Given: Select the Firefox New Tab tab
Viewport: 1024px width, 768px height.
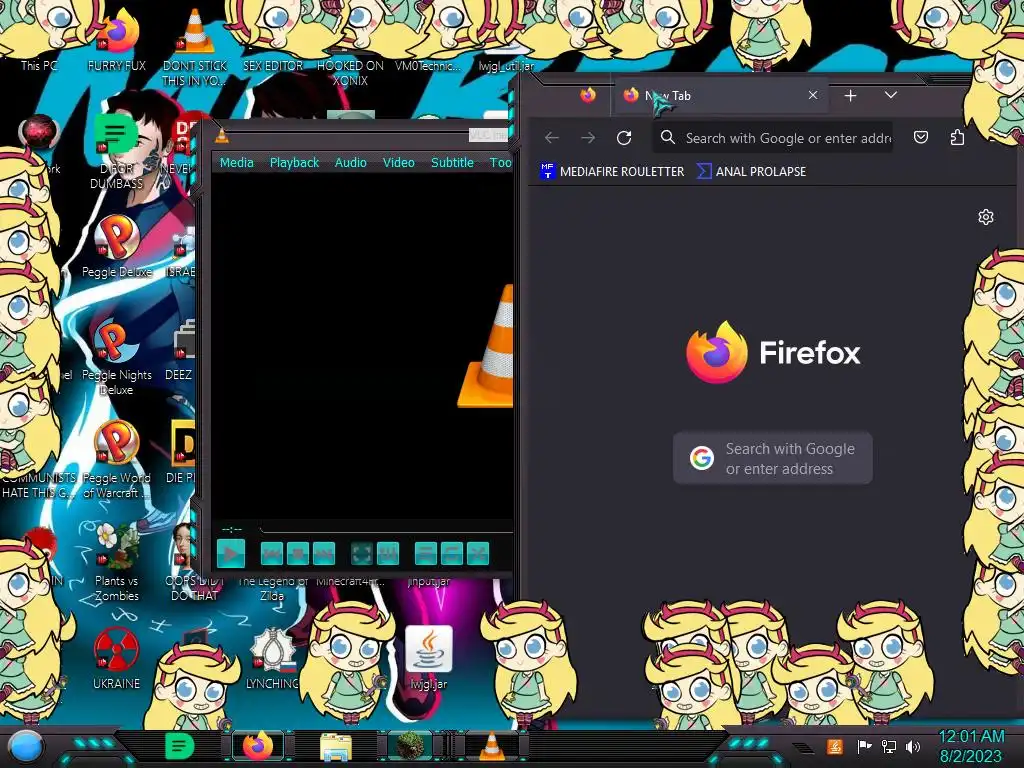Looking at the screenshot, I should click(720, 95).
